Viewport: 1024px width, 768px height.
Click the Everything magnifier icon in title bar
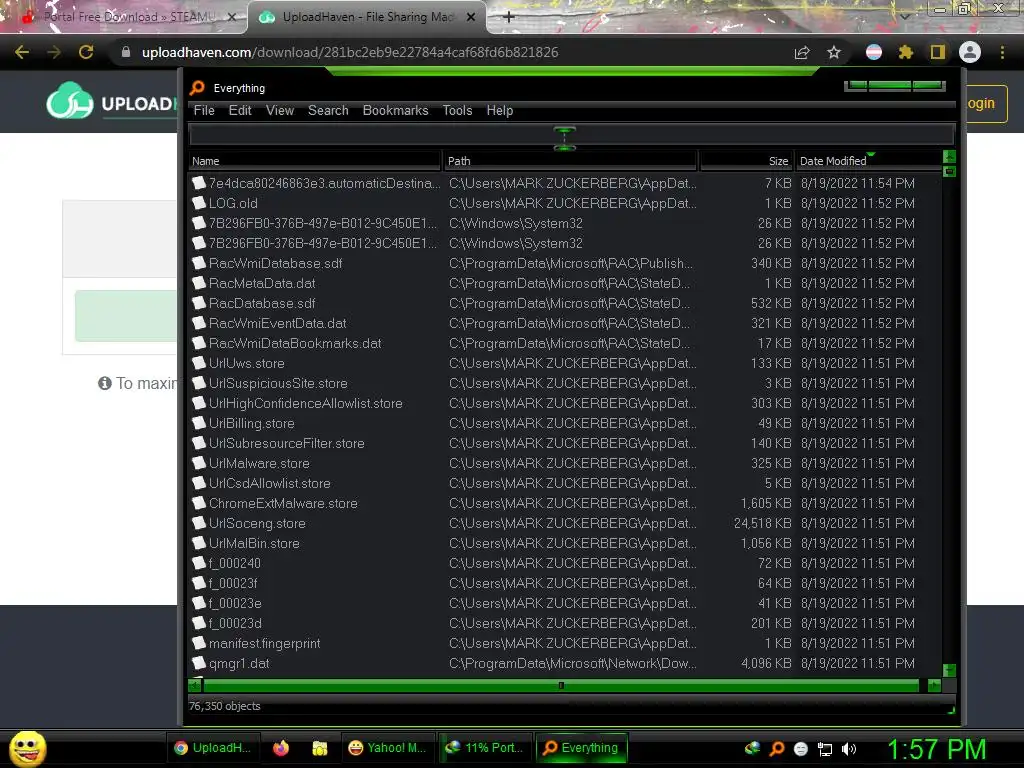point(197,88)
